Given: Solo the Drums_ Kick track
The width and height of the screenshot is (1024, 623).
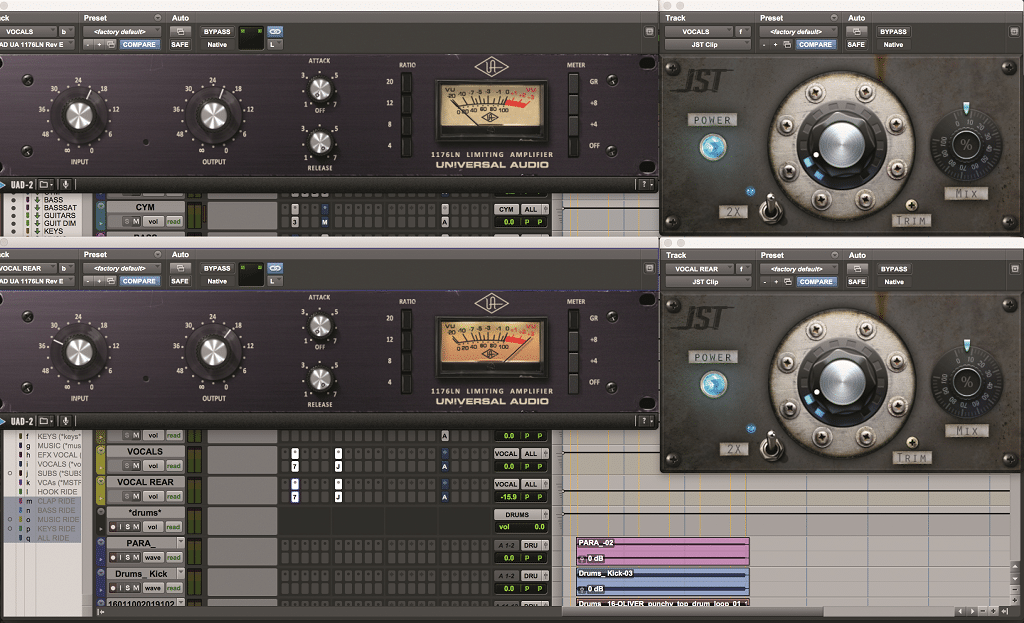Looking at the screenshot, I should 128,588.
